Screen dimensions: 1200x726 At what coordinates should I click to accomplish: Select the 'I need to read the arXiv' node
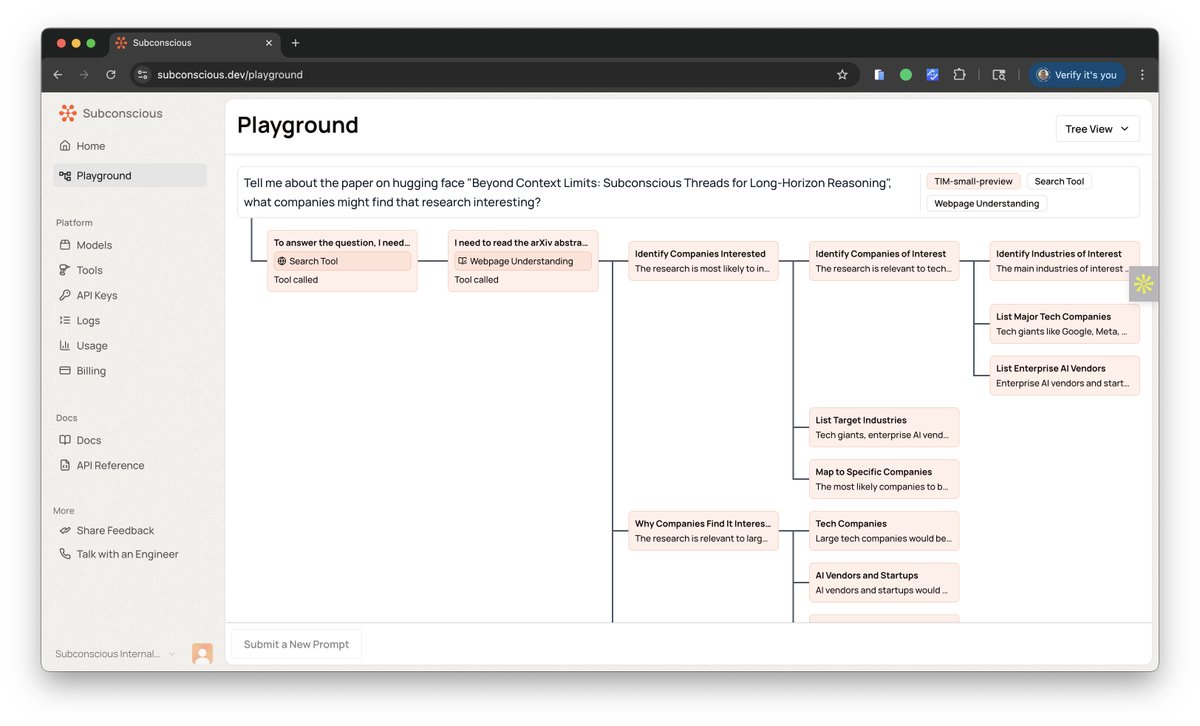pyautogui.click(x=523, y=261)
